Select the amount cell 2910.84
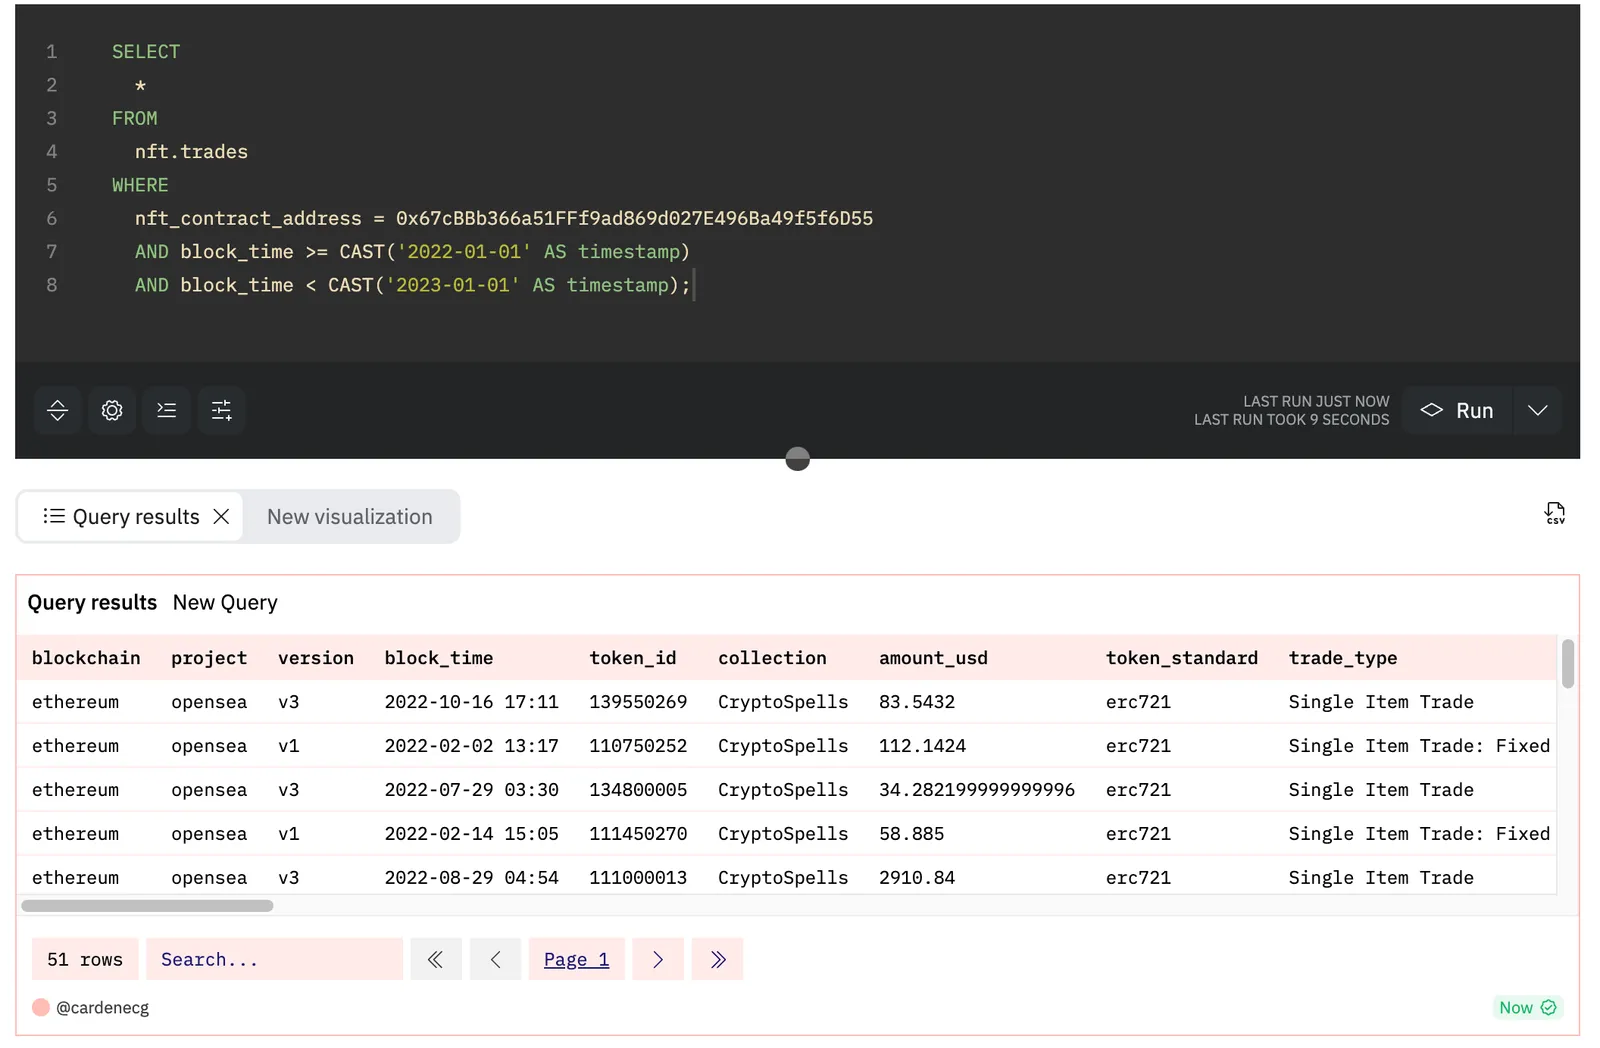The height and width of the screenshot is (1048, 1600). [x=917, y=878]
